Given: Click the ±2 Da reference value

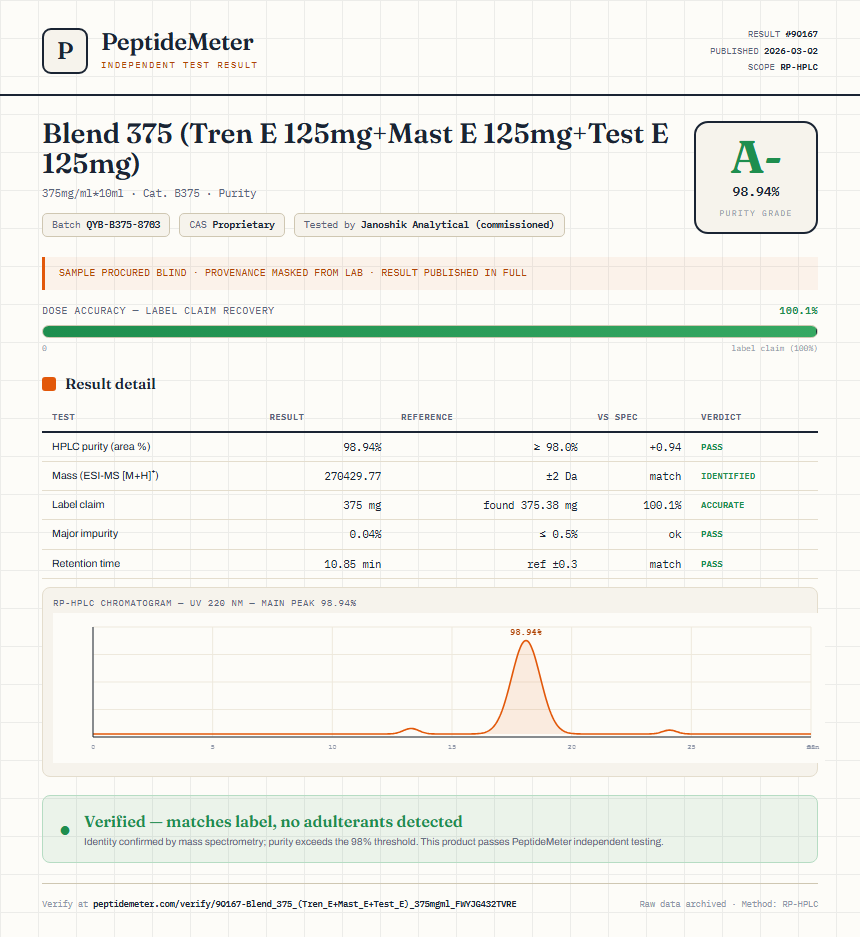Looking at the screenshot, I should pos(562,476).
